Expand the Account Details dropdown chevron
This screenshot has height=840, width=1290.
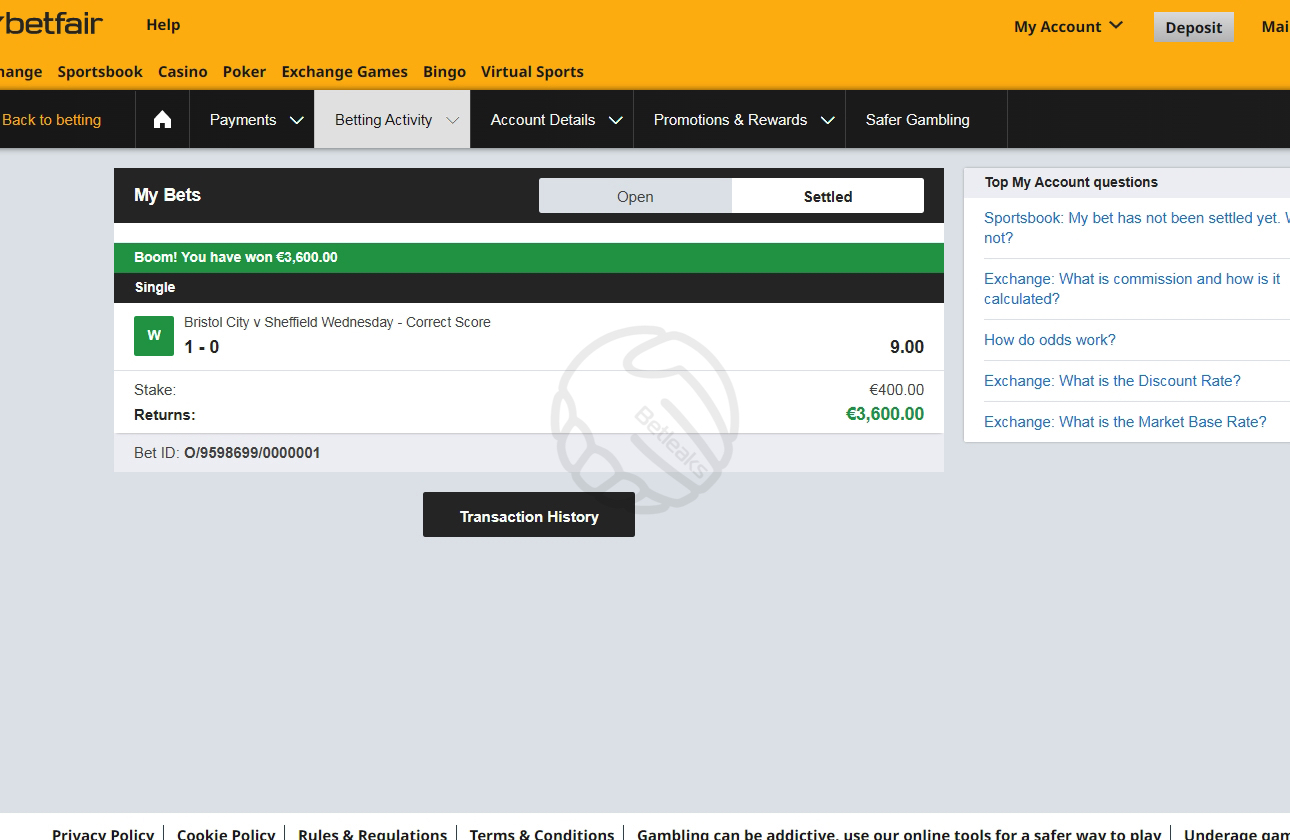point(615,120)
